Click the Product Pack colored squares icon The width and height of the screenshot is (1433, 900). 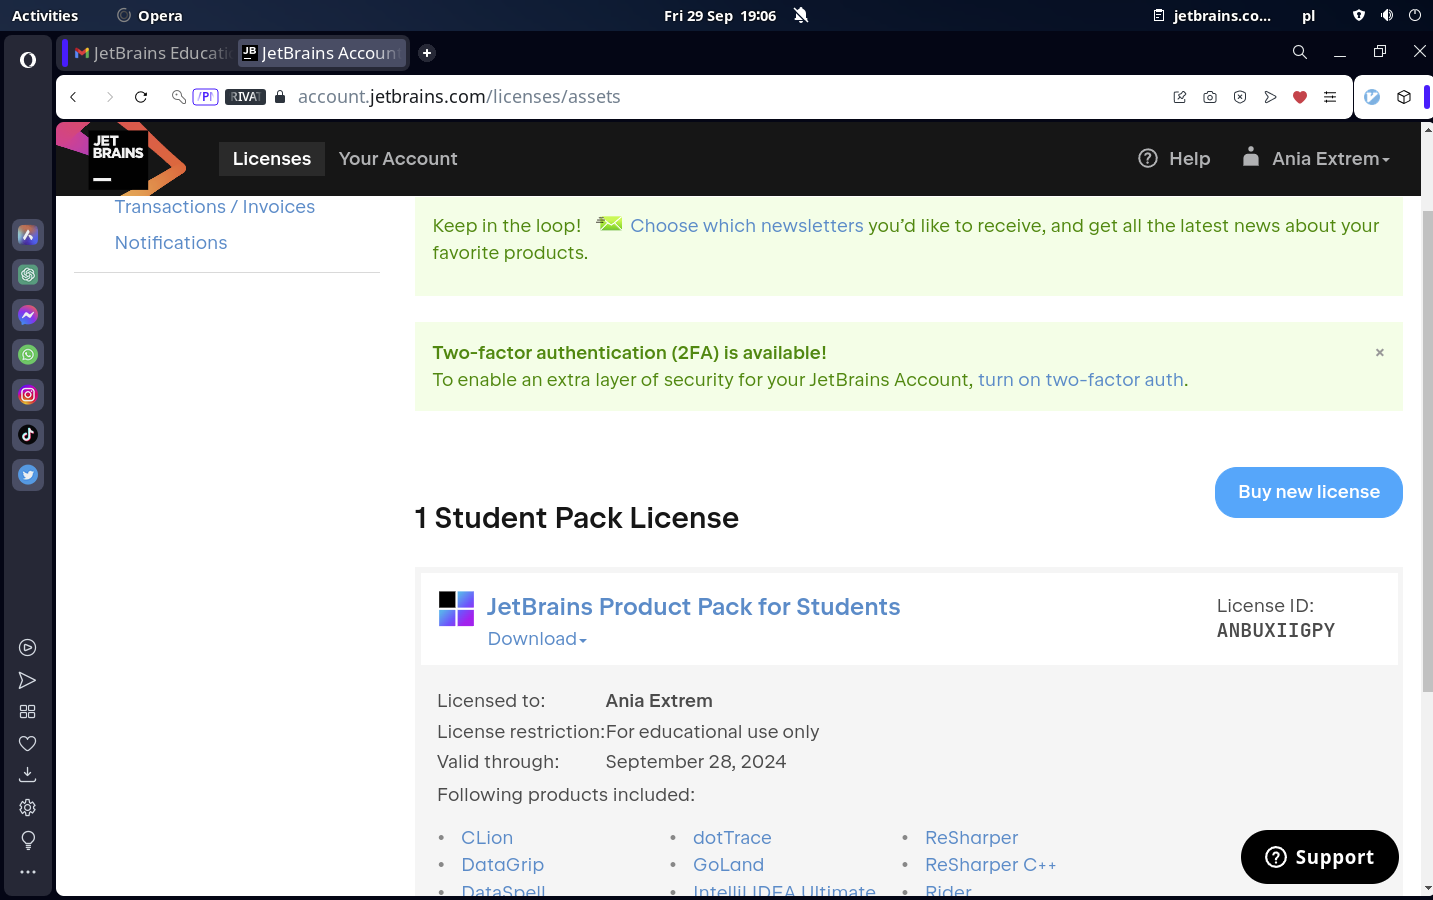tap(457, 609)
